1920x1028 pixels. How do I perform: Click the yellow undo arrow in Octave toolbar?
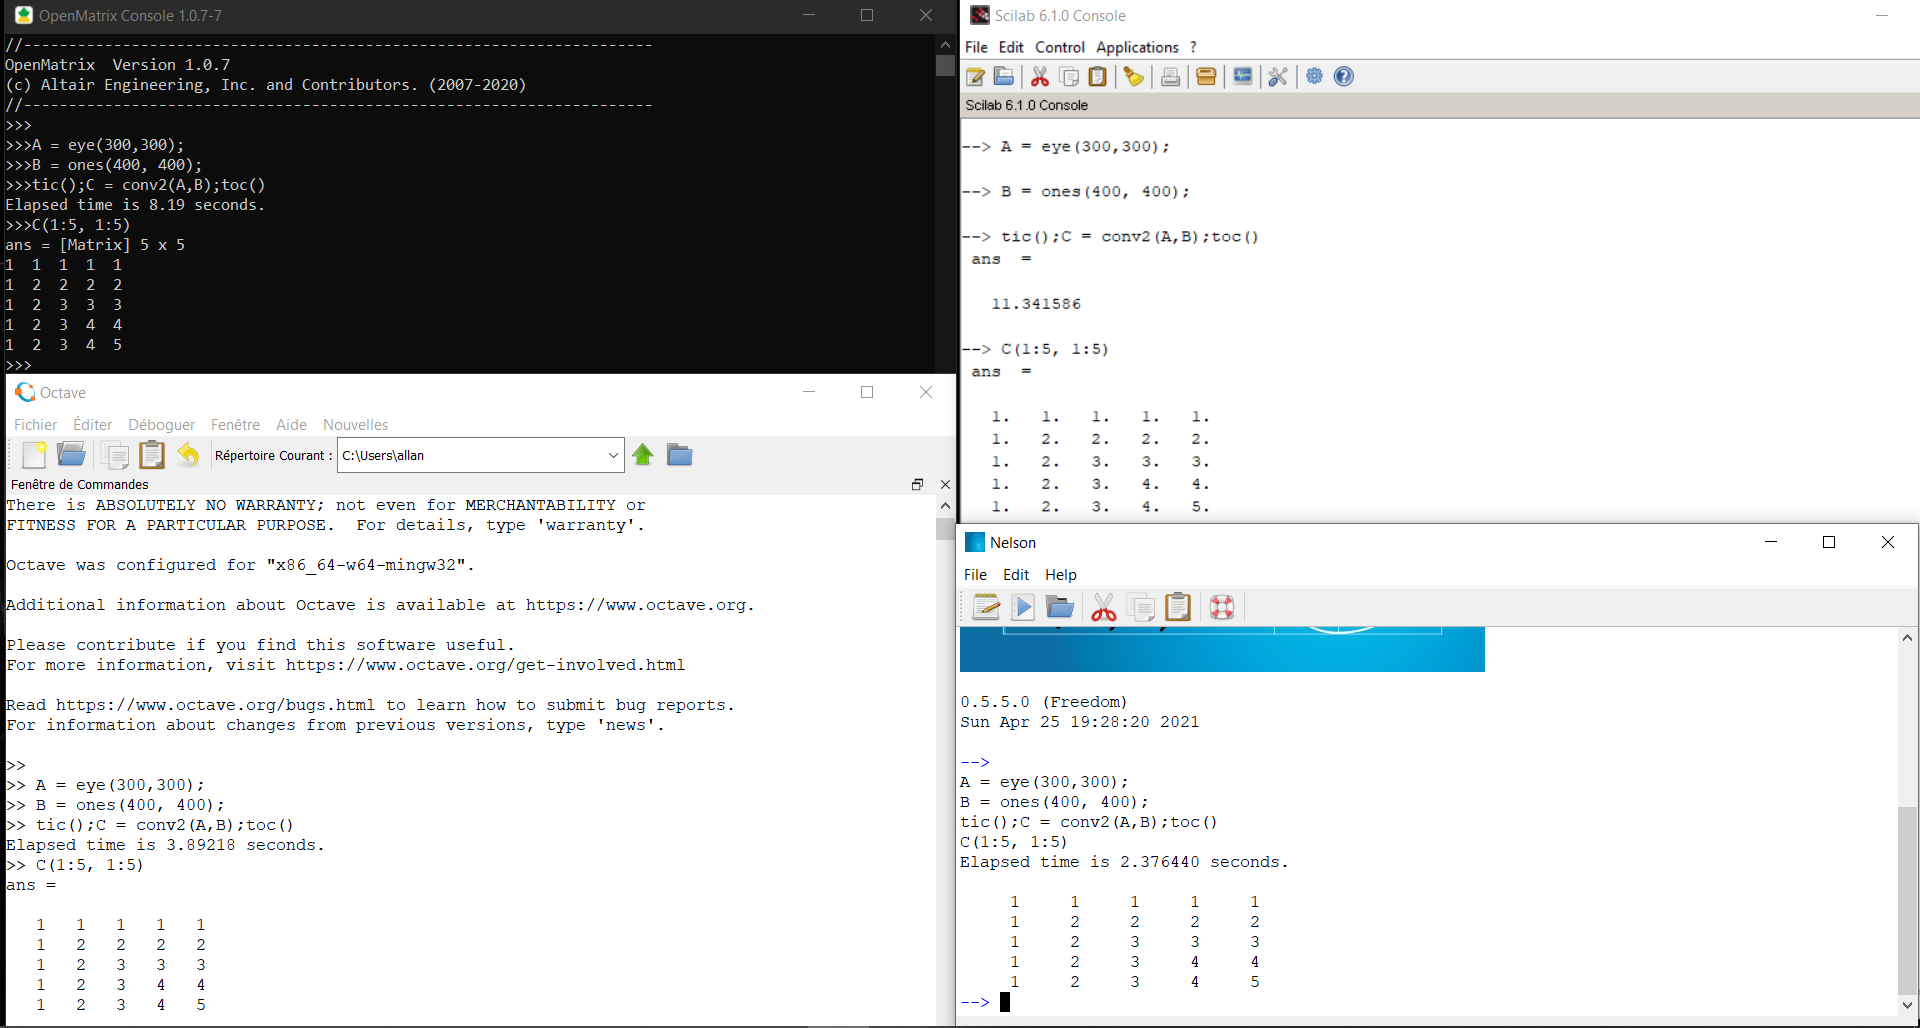click(188, 455)
